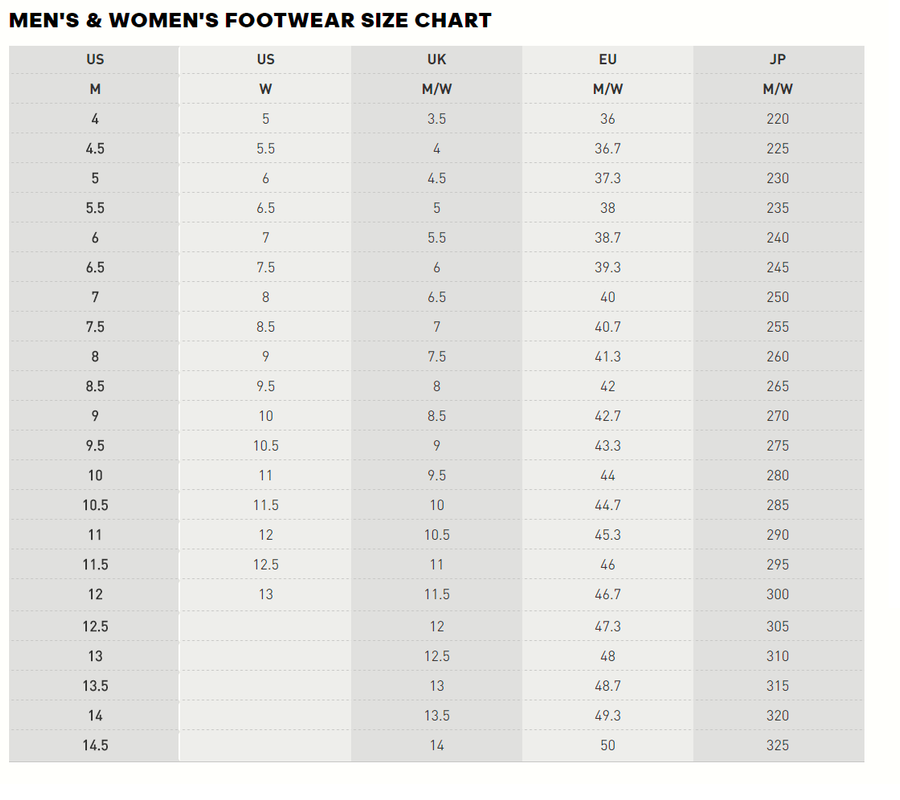Click EU size 48.7 cell
This screenshot has width=900, height=800.
point(608,686)
